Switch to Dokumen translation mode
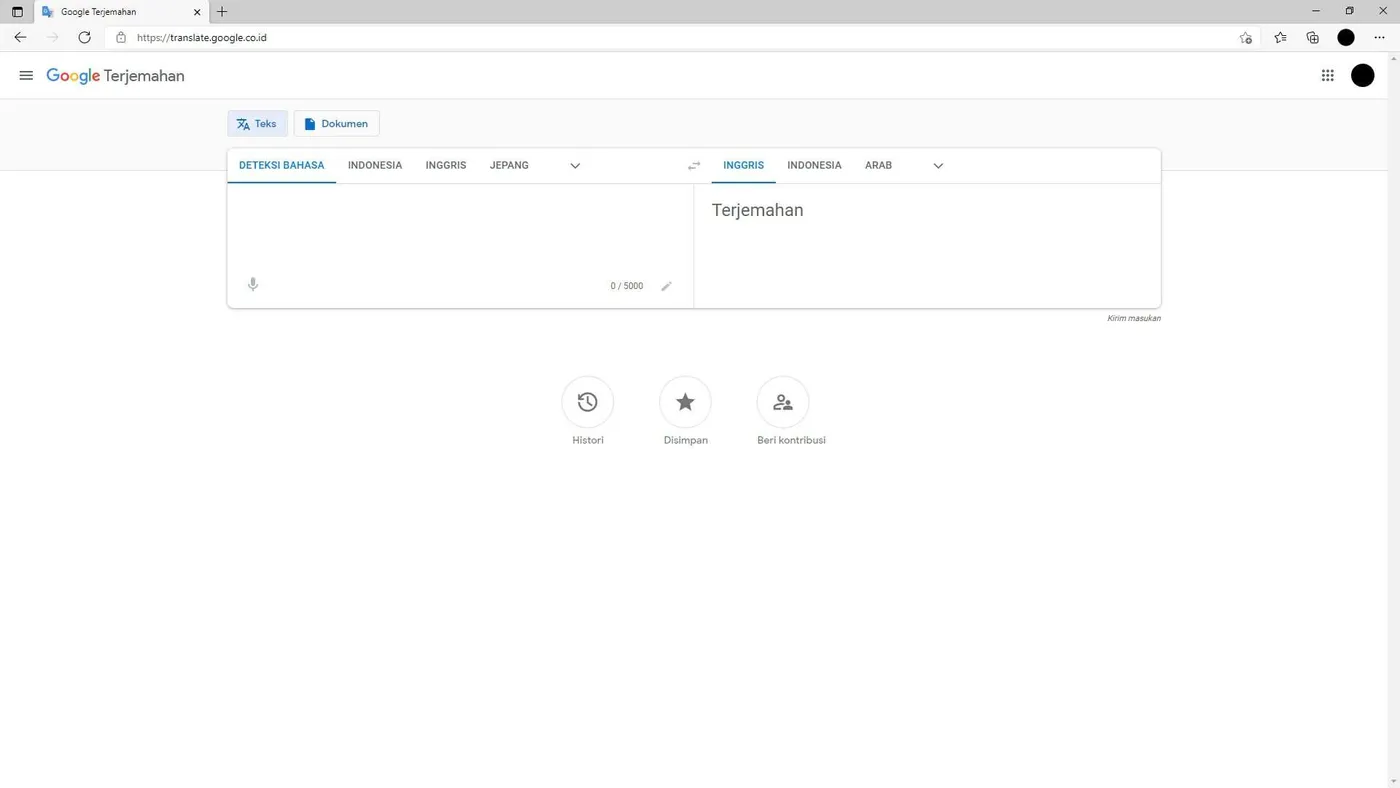 pos(336,124)
